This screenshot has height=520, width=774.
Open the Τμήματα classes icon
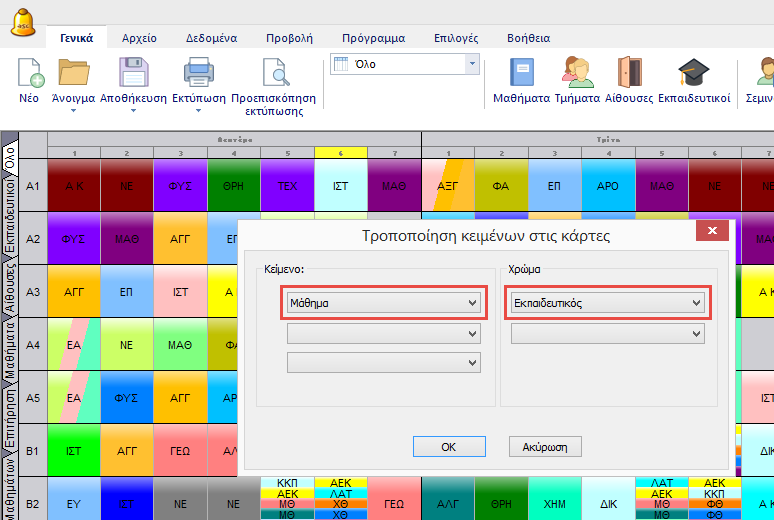576,74
